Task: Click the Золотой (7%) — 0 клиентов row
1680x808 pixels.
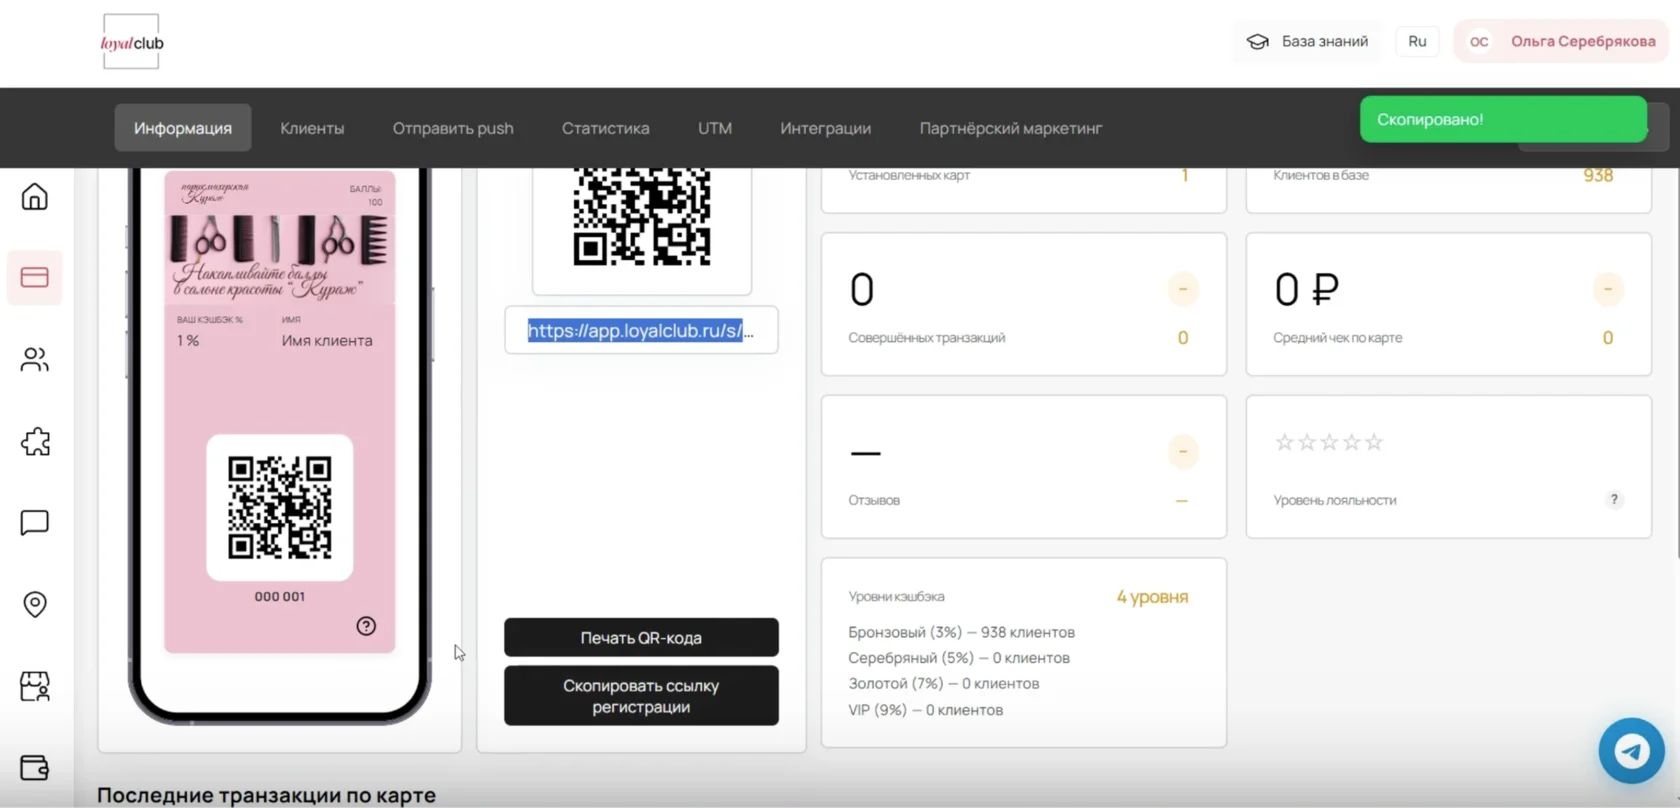Action: (x=943, y=683)
